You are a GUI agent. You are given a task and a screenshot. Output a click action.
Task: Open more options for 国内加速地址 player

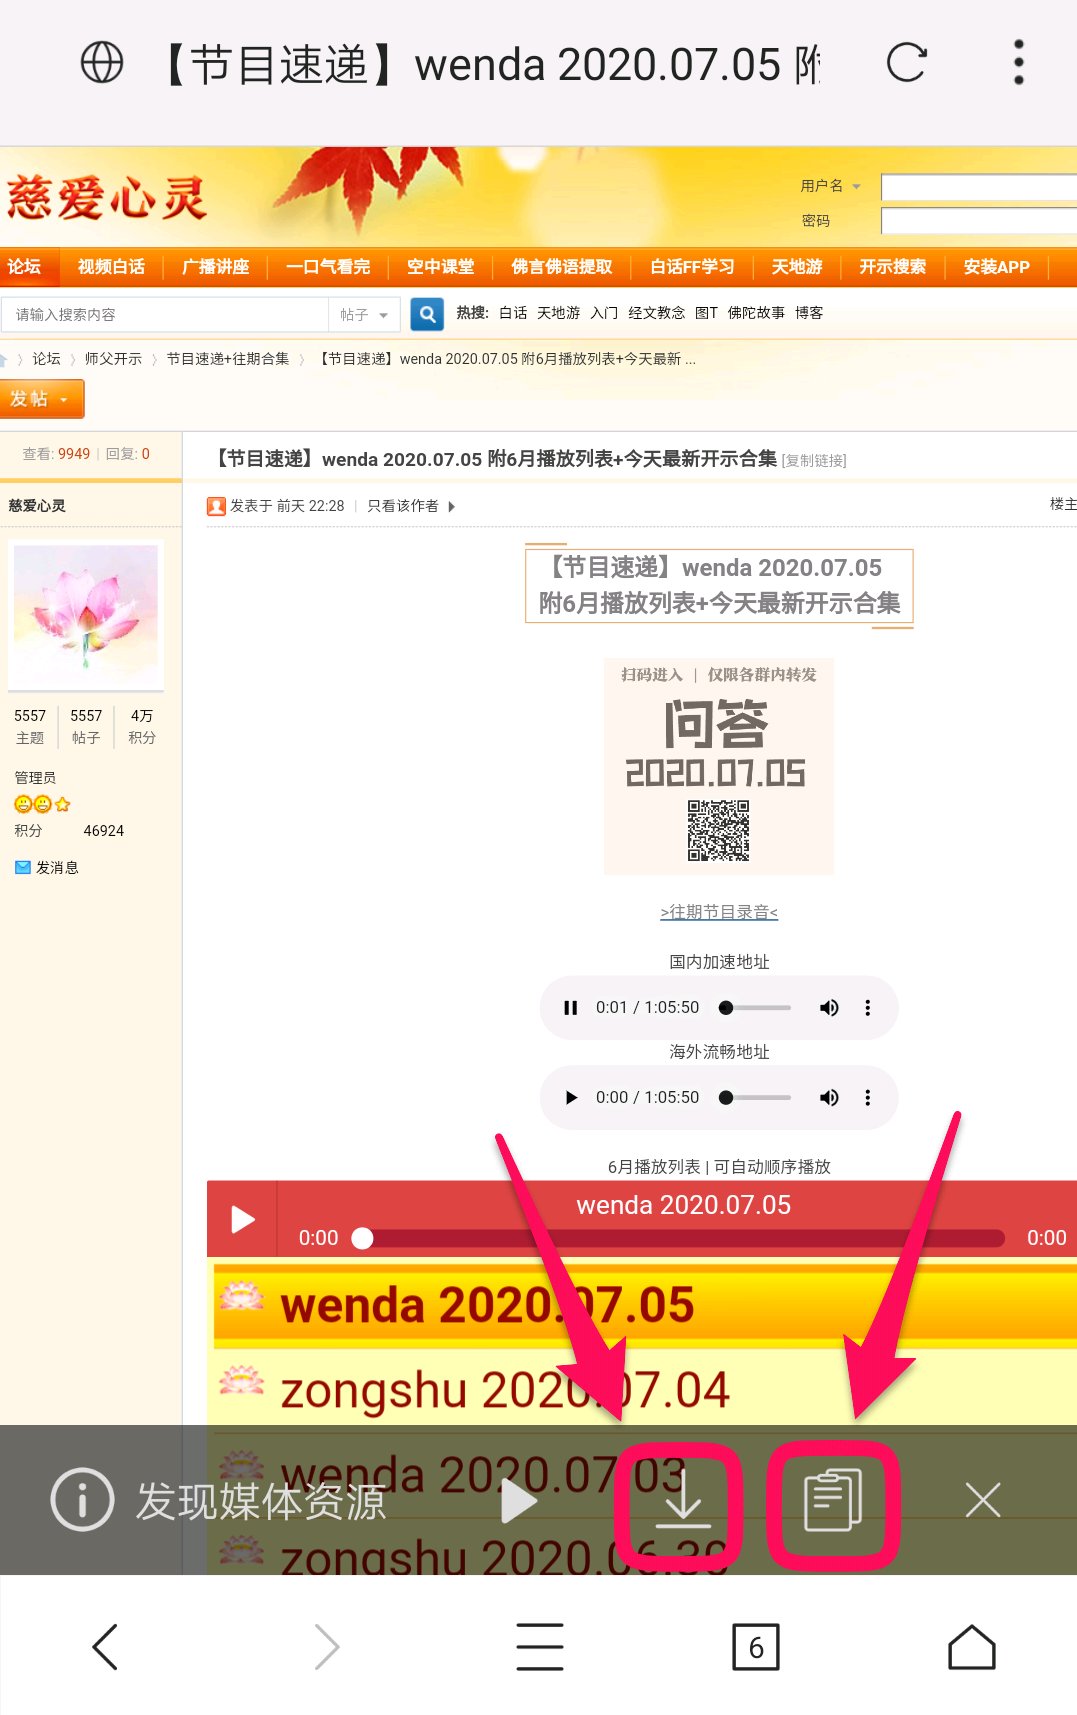[x=868, y=1008]
